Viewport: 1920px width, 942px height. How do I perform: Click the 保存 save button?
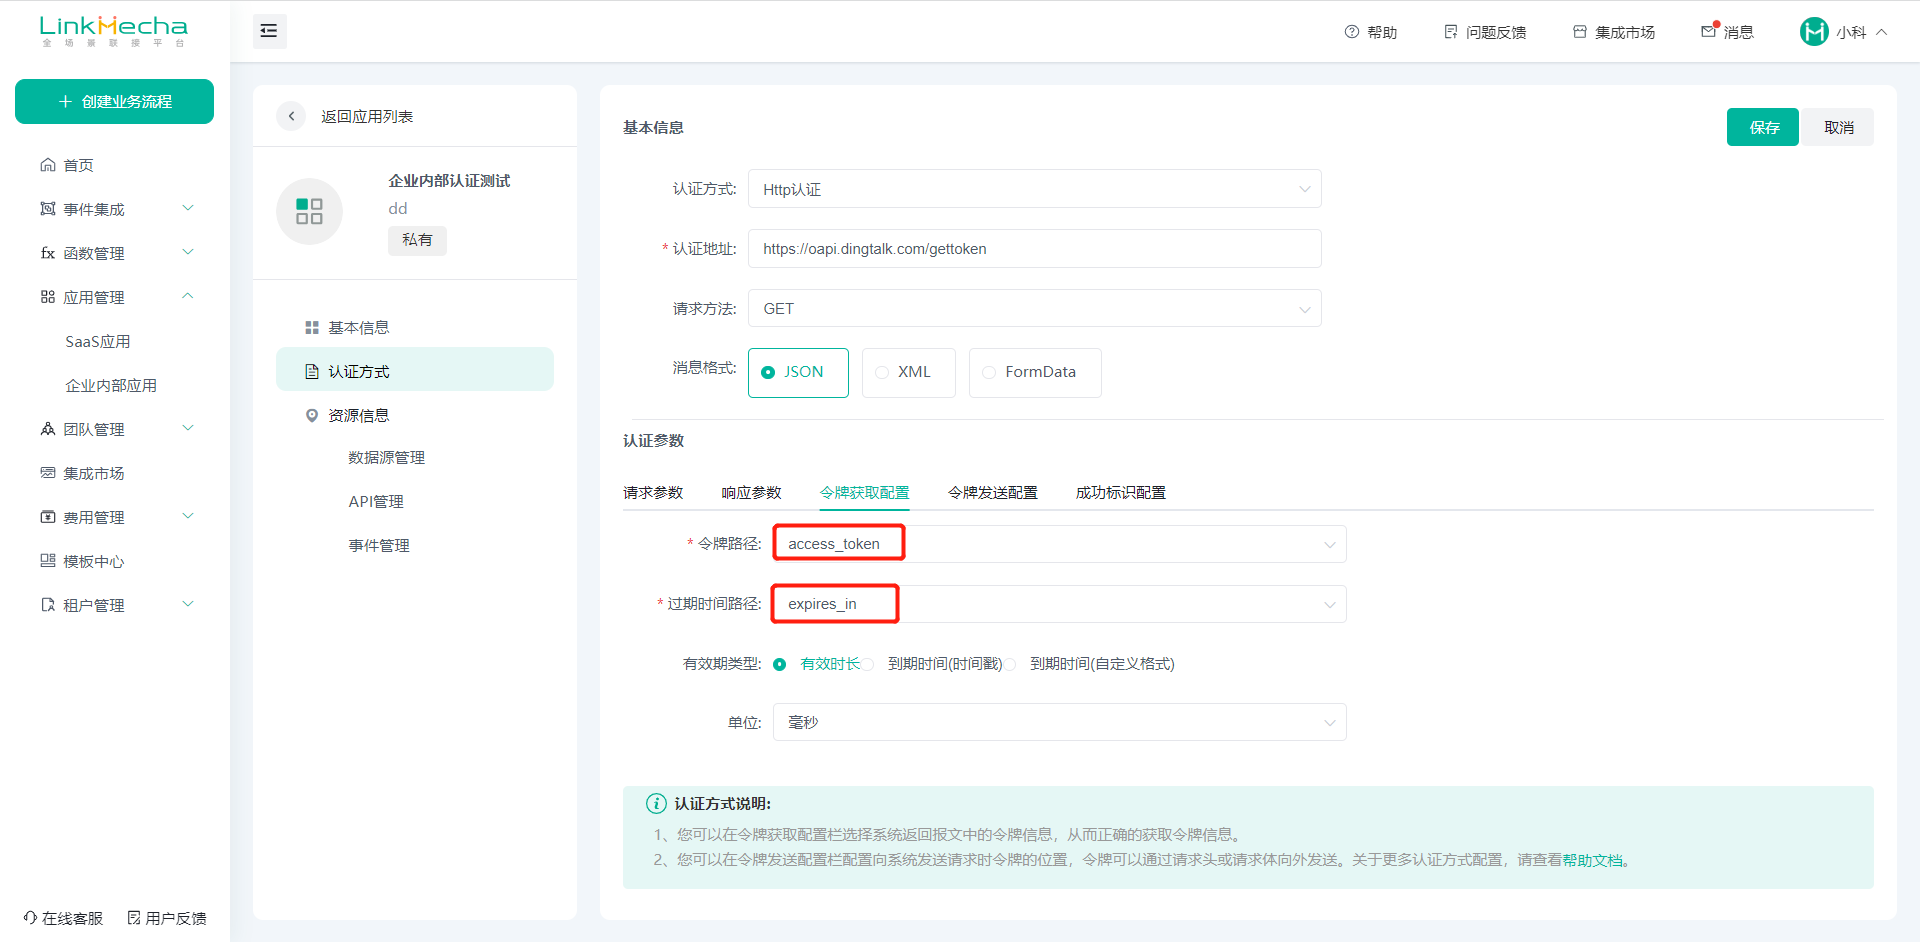point(1763,127)
